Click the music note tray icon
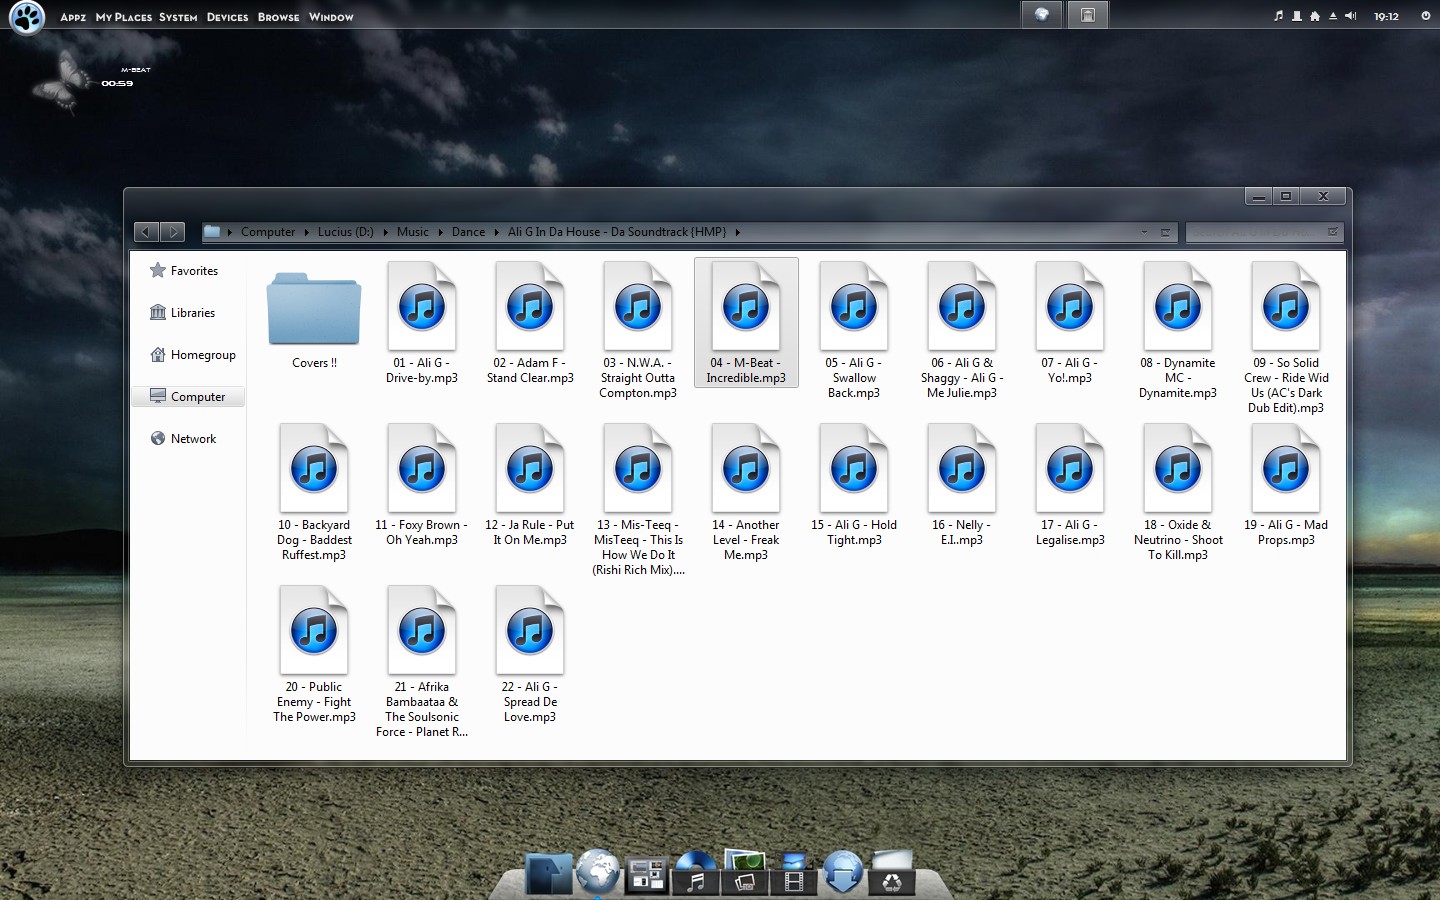 tap(1278, 16)
